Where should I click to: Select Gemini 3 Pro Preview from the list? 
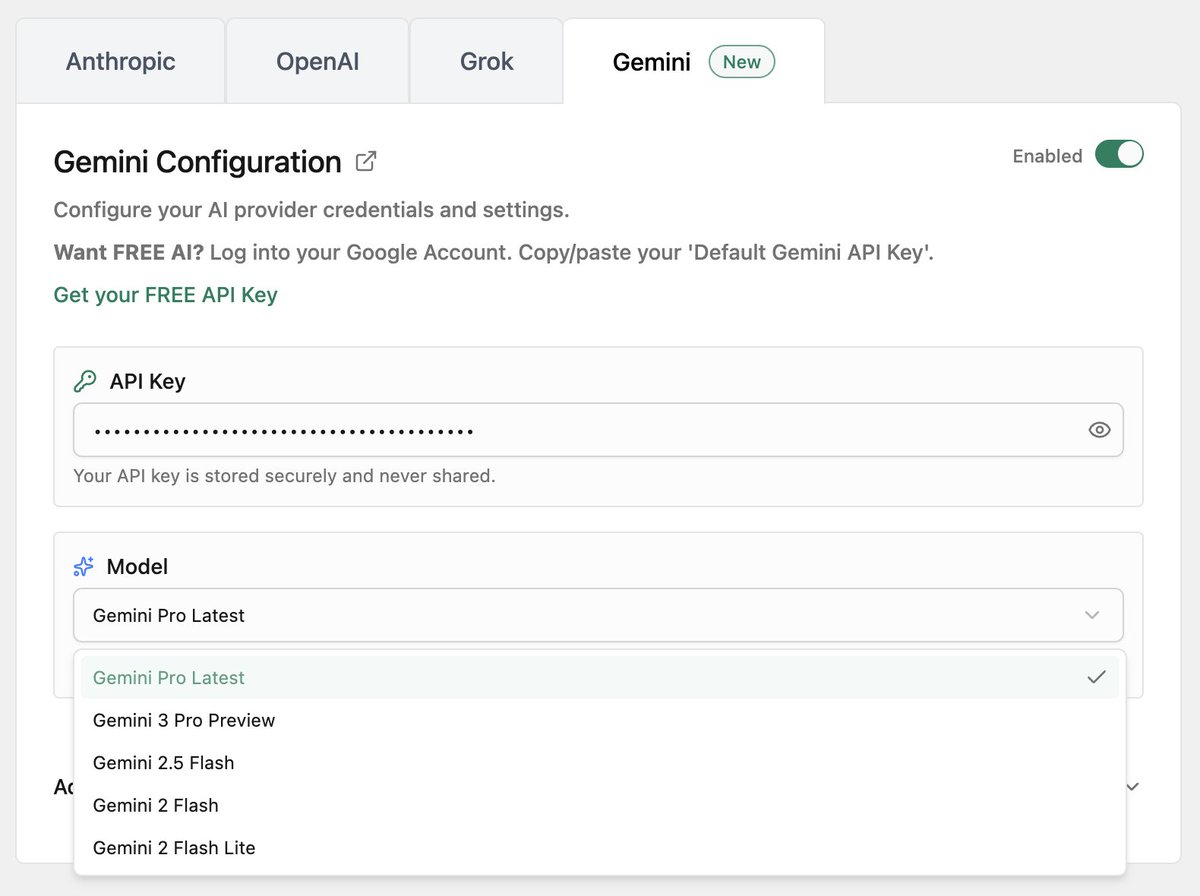click(x=184, y=720)
